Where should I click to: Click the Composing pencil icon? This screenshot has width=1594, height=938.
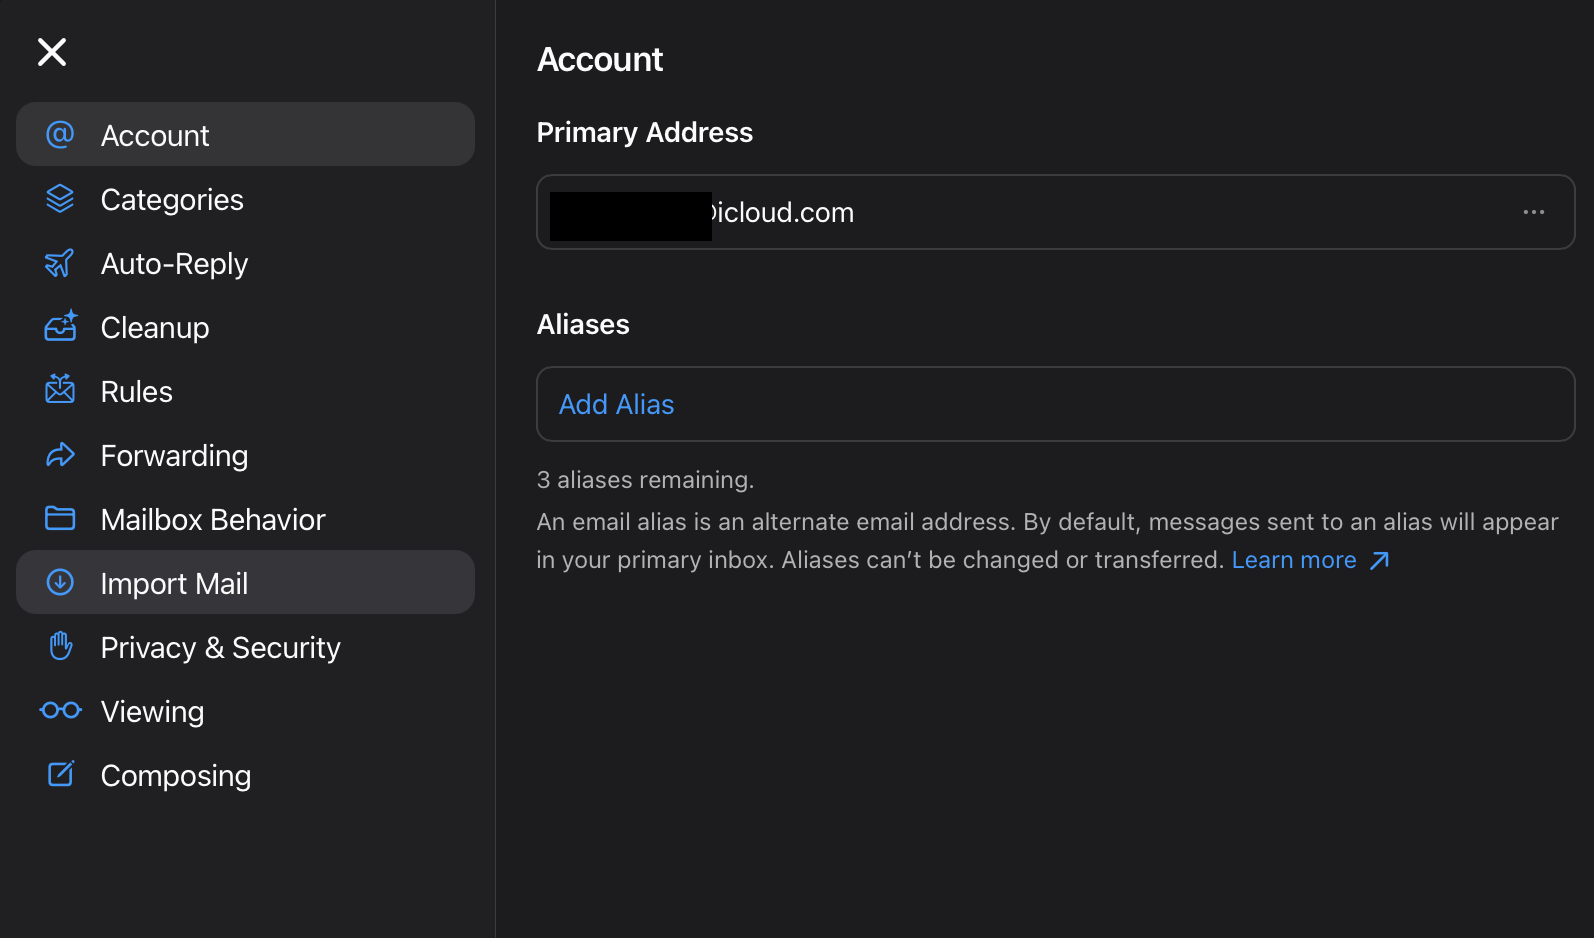click(x=60, y=774)
